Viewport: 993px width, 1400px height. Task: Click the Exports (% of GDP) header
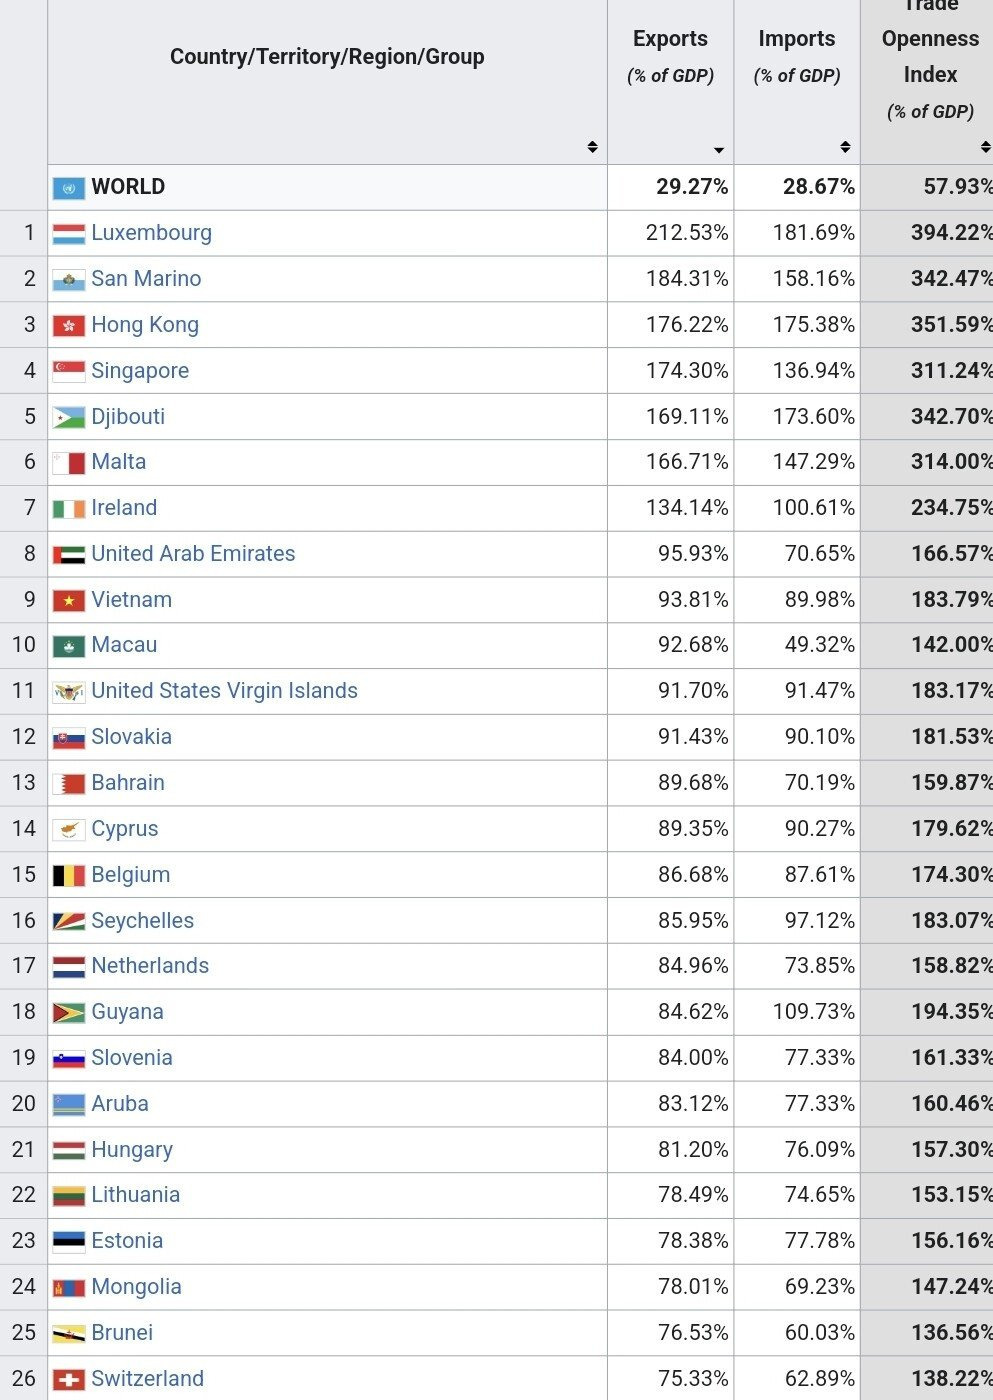(670, 55)
